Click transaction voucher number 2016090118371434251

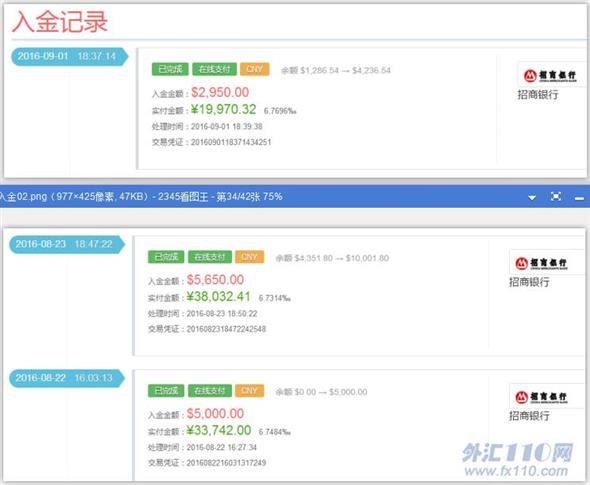tap(231, 142)
